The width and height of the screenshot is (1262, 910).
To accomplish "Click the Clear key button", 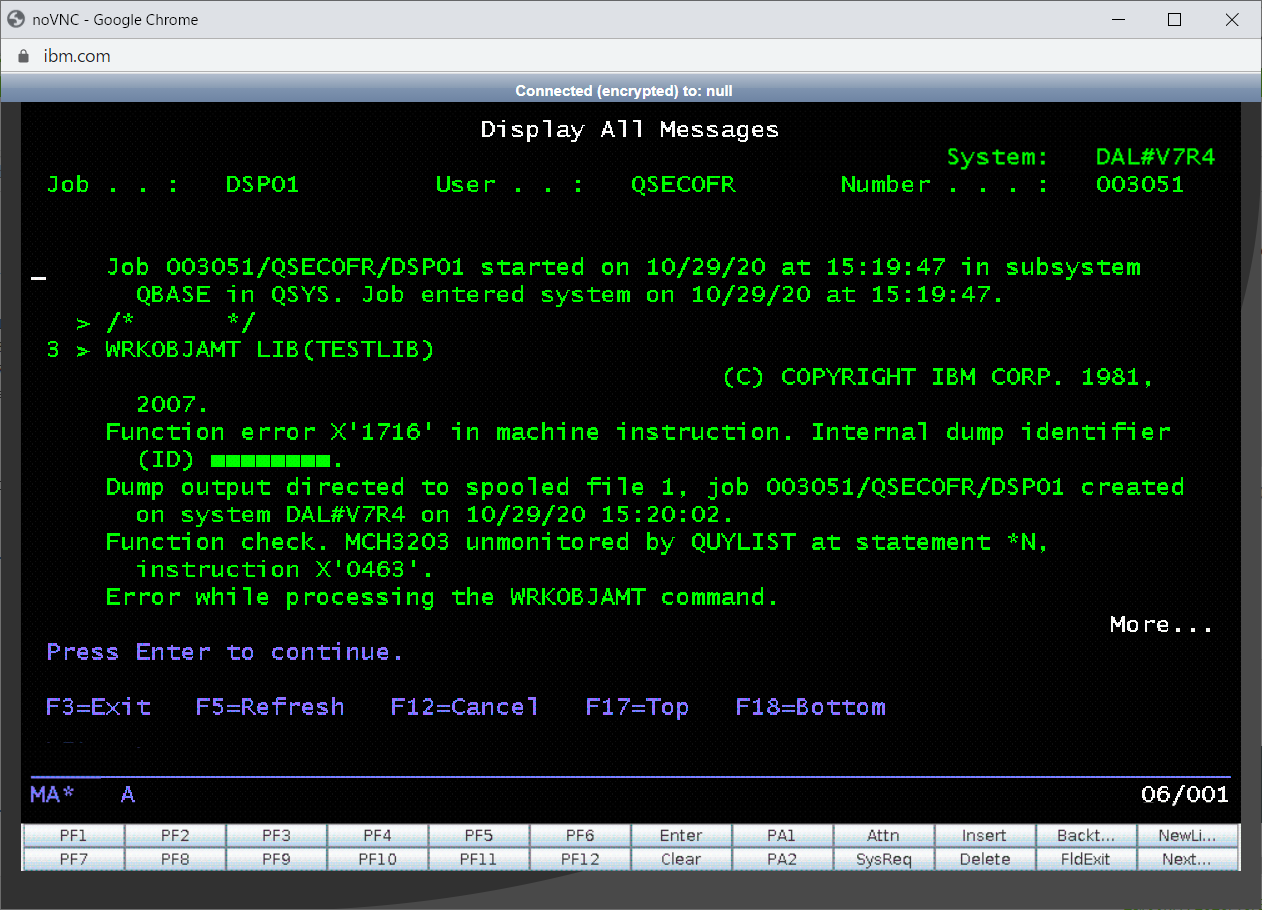I will click(x=681, y=859).
